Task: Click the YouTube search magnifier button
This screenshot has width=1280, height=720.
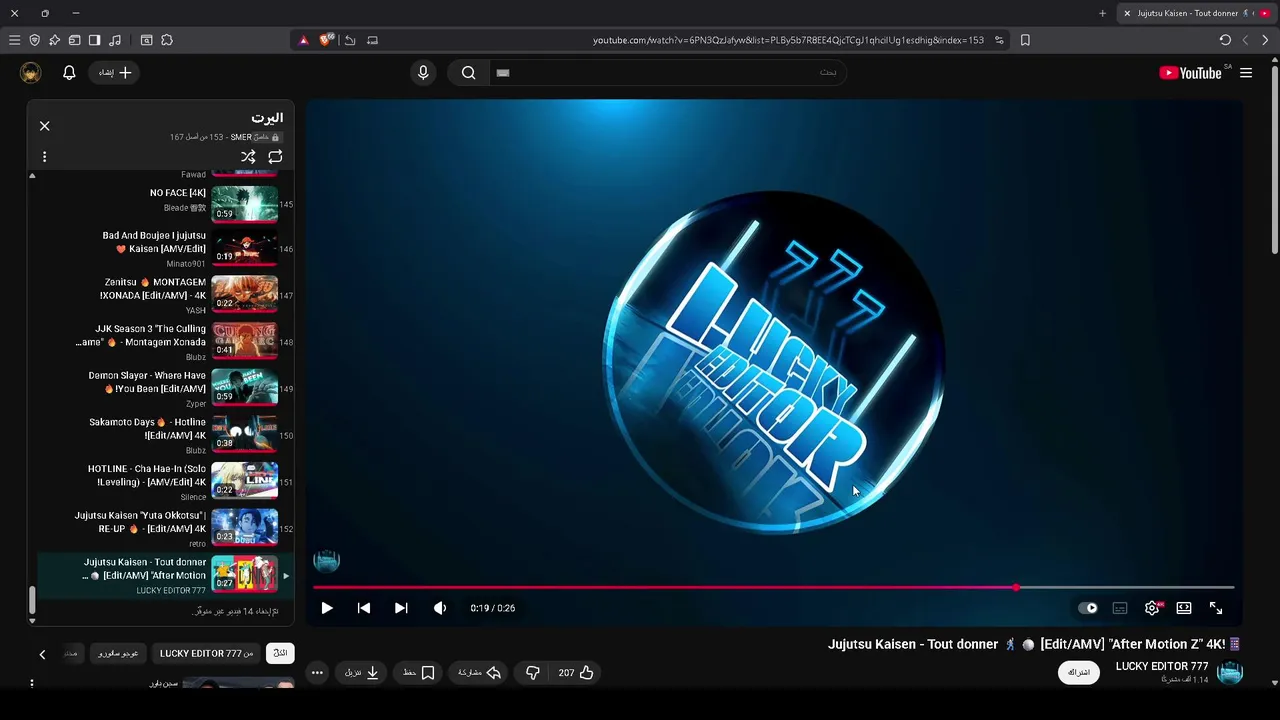Action: (x=468, y=72)
